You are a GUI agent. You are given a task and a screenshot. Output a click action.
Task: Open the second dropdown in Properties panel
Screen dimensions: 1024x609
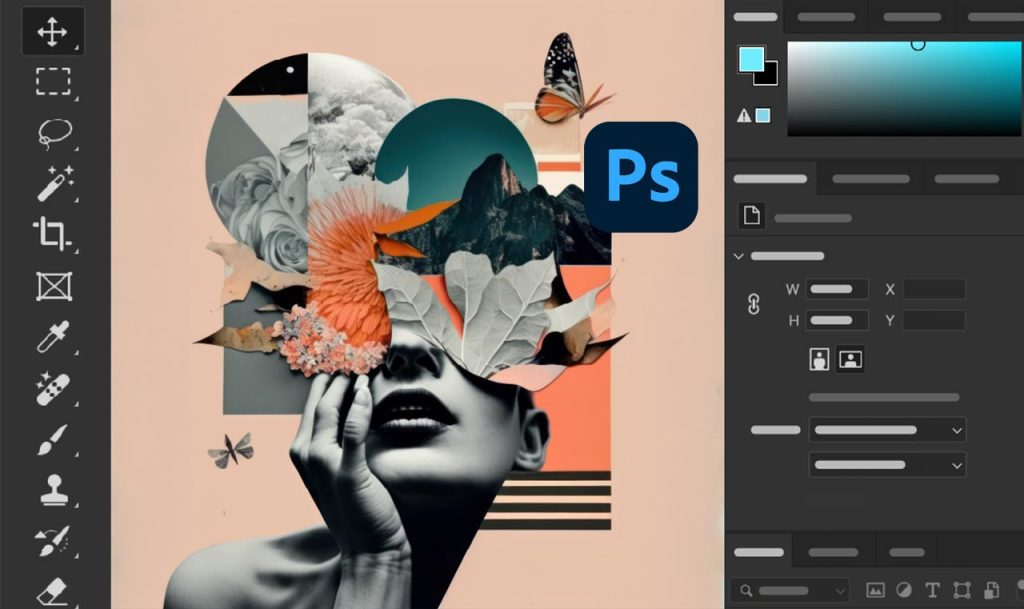pos(887,465)
